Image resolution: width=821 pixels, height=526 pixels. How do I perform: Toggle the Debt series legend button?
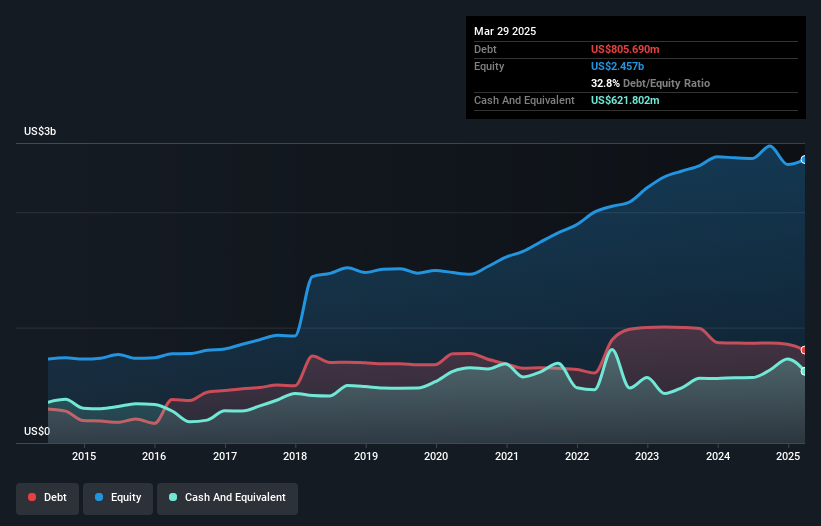click(48, 498)
